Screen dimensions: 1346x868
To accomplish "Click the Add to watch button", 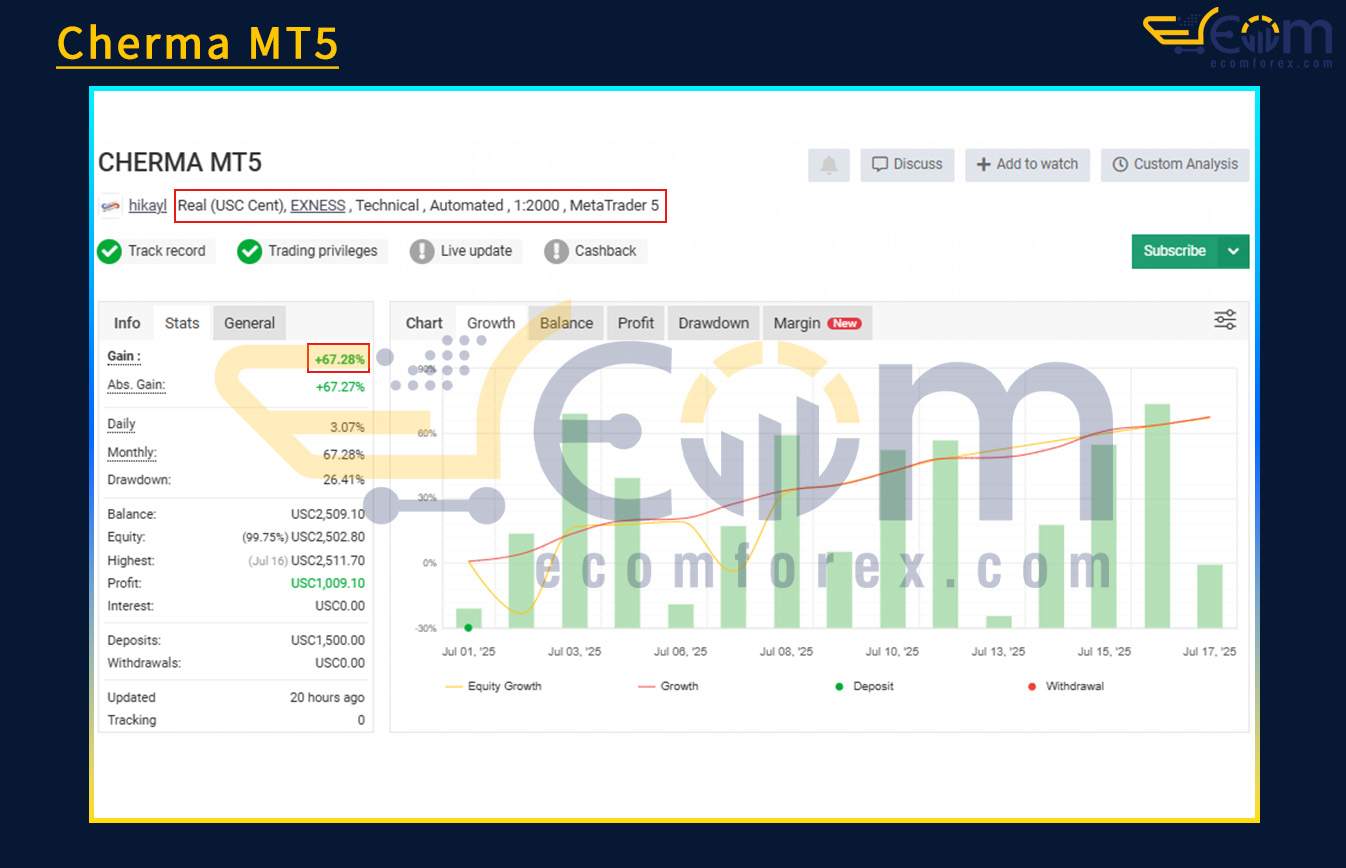I will 1027,164.
